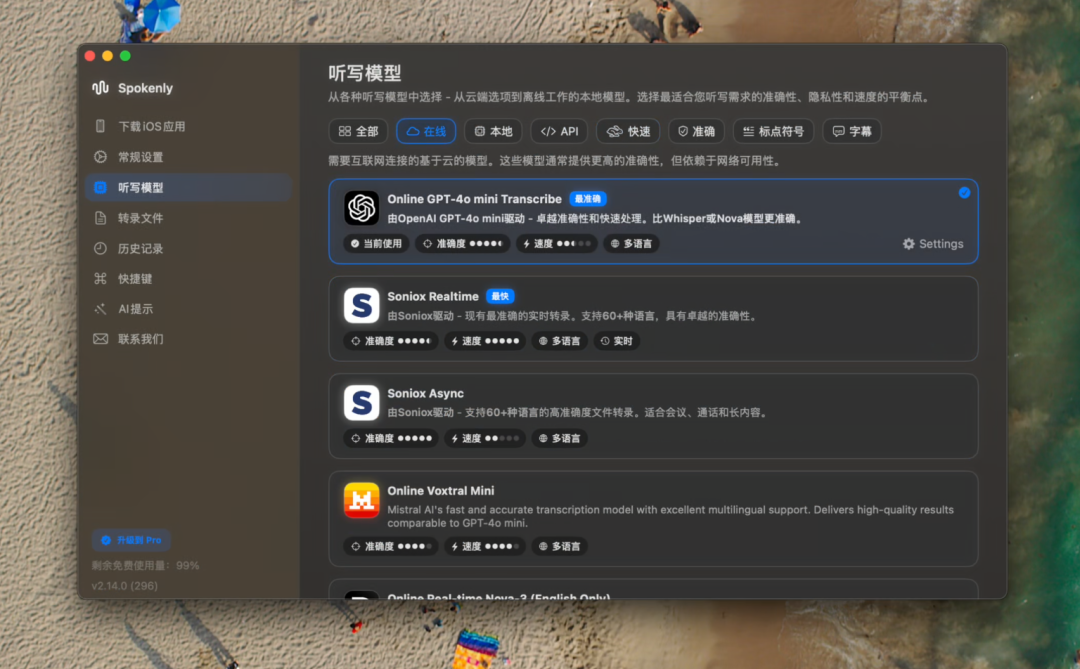Viewport: 1080px width, 669px height.
Task: Click 速度 rating on Soniox Realtime card
Action: 485,341
